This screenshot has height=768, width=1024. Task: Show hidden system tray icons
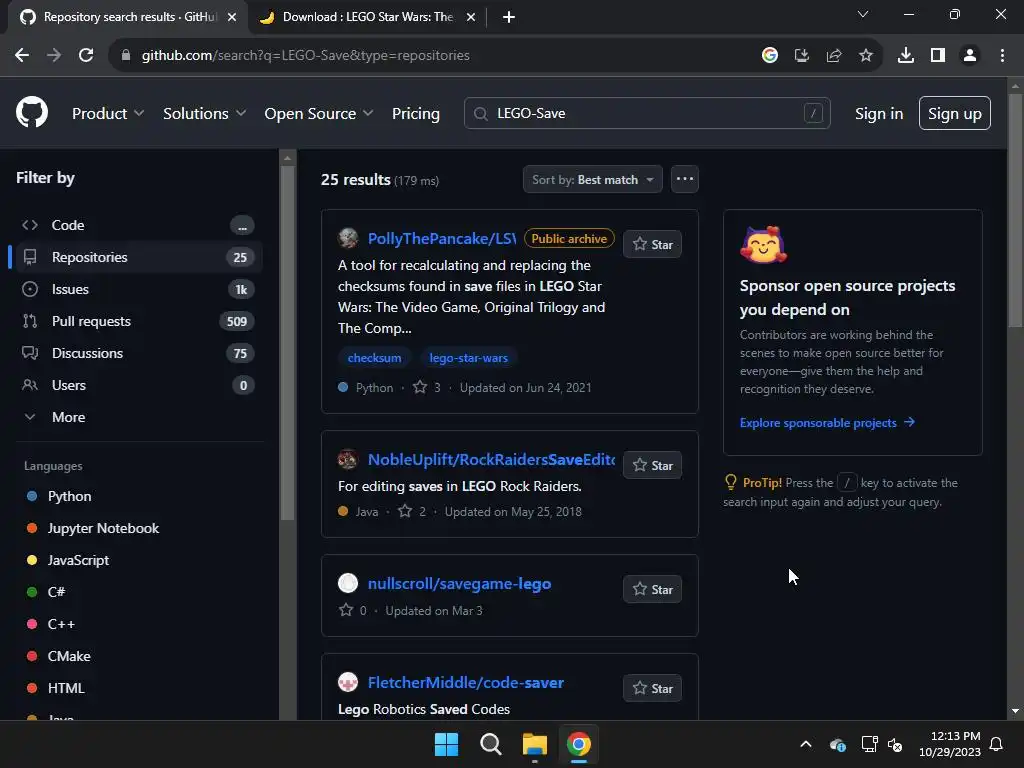coord(806,744)
